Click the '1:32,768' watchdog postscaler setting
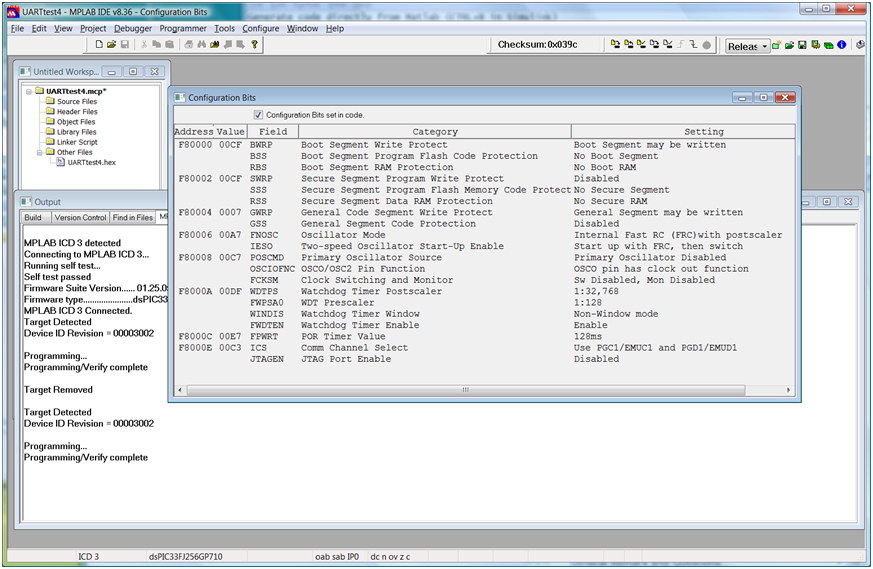Image resolution: width=873 pixels, height=569 pixels. click(596, 291)
